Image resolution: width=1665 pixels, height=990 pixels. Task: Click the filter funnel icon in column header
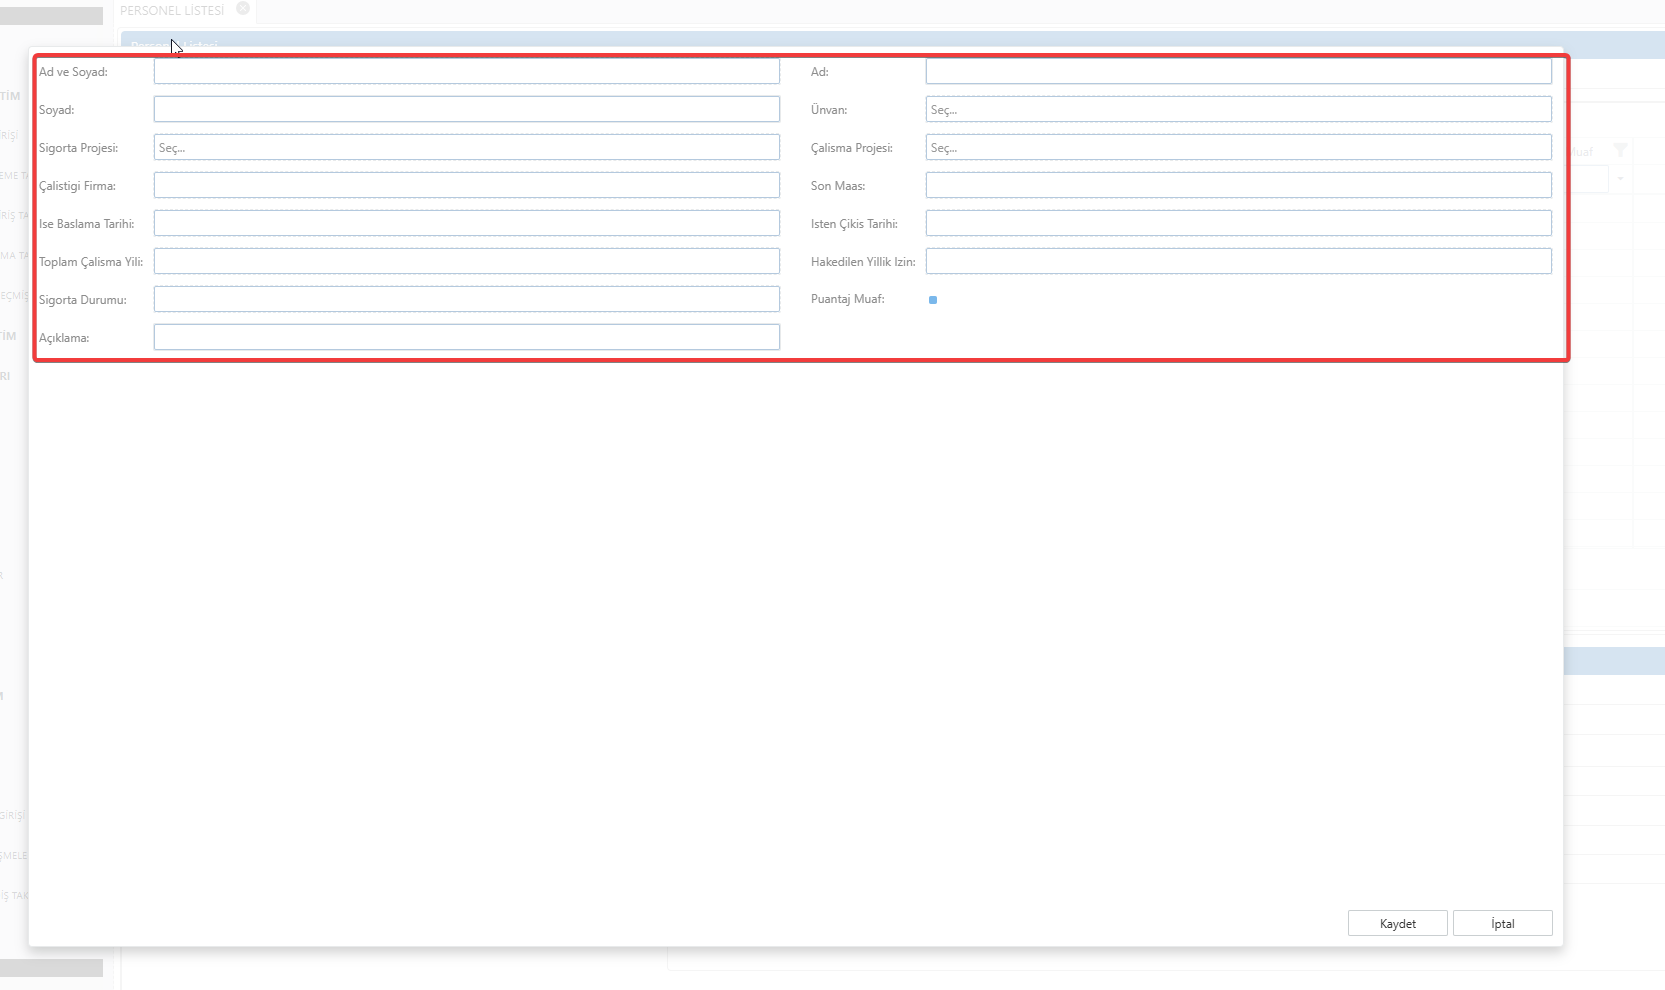(1620, 151)
